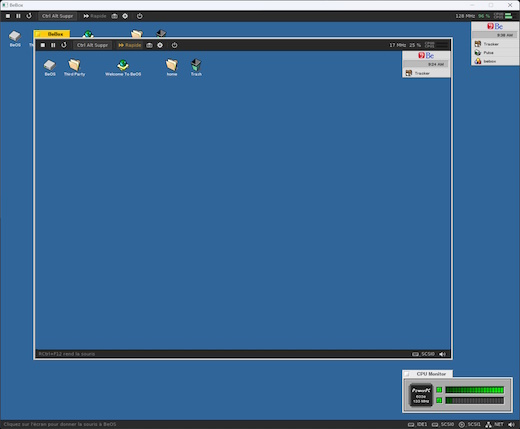520x429 pixels.
Task: Click the yellow BeBox window title tab
Action: tap(52, 34)
